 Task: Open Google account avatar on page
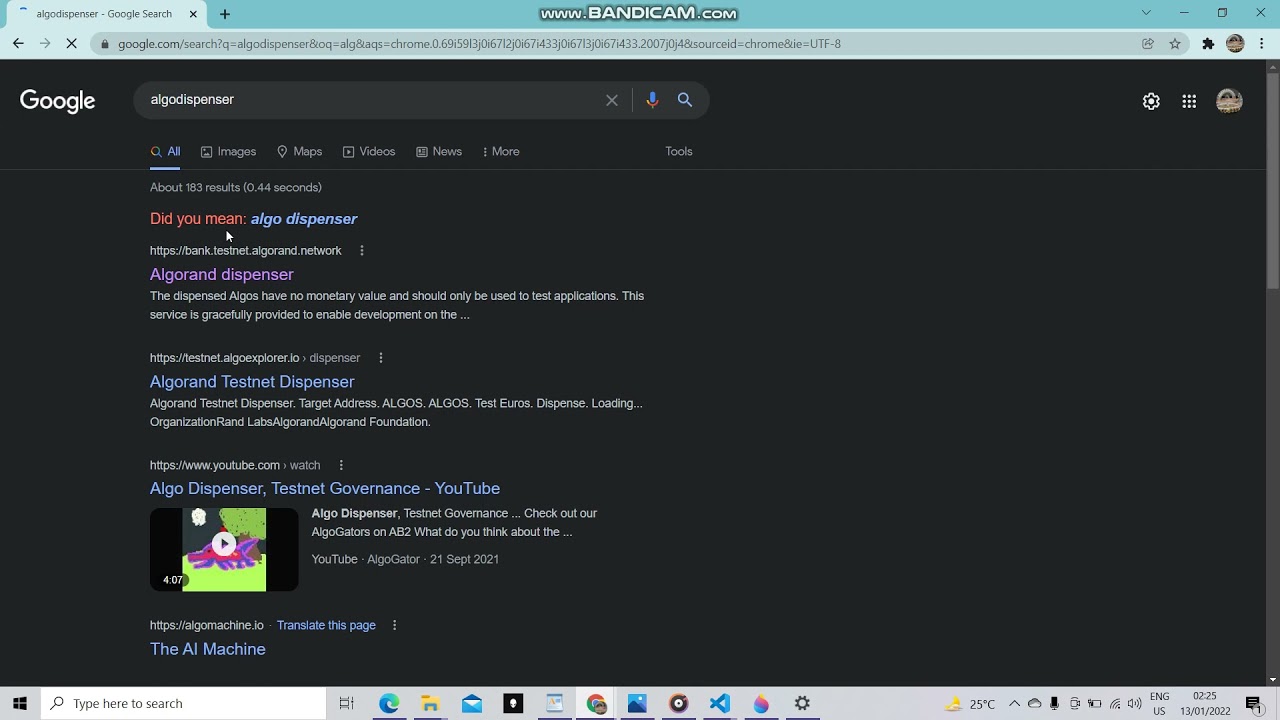[x=1229, y=101]
